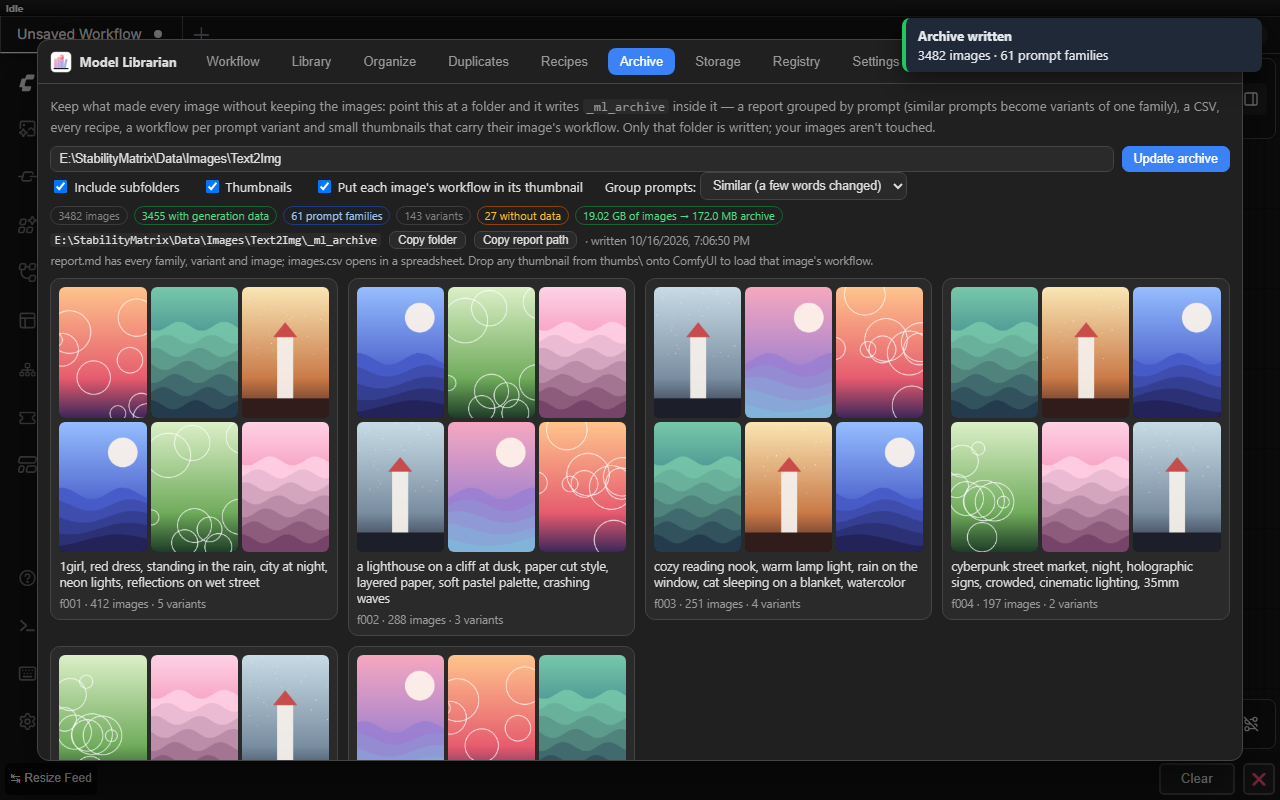The width and height of the screenshot is (1280, 800).
Task: Click the '143 variants' chip
Action: [433, 216]
